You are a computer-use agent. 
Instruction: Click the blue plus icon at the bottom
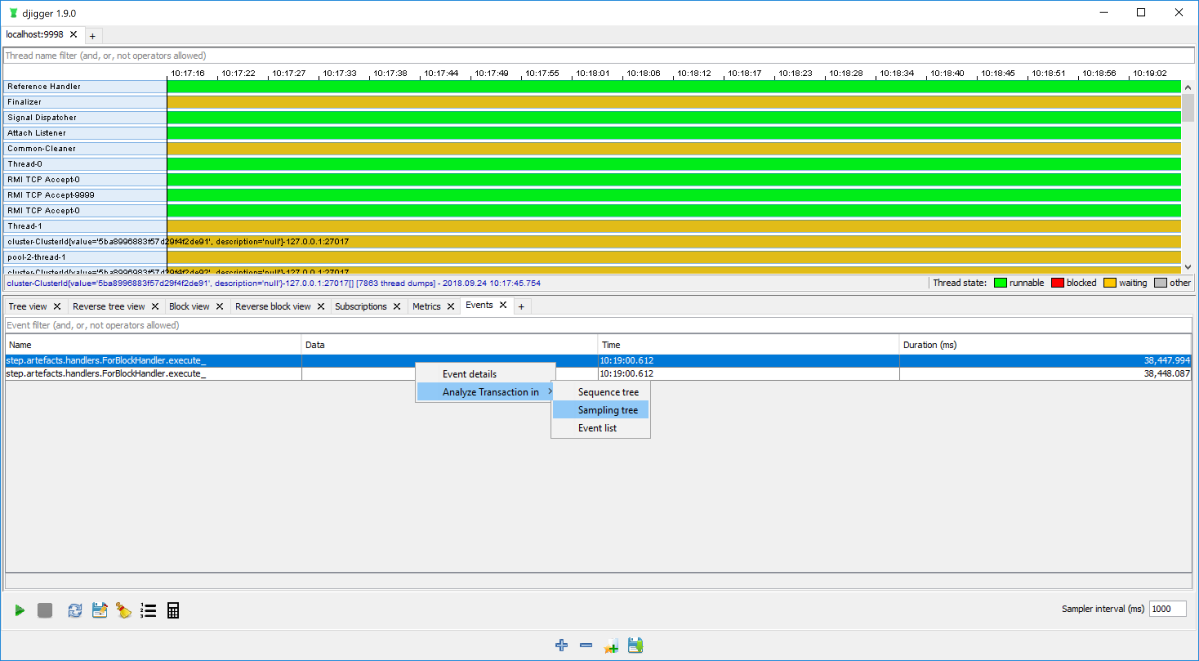tap(561, 646)
